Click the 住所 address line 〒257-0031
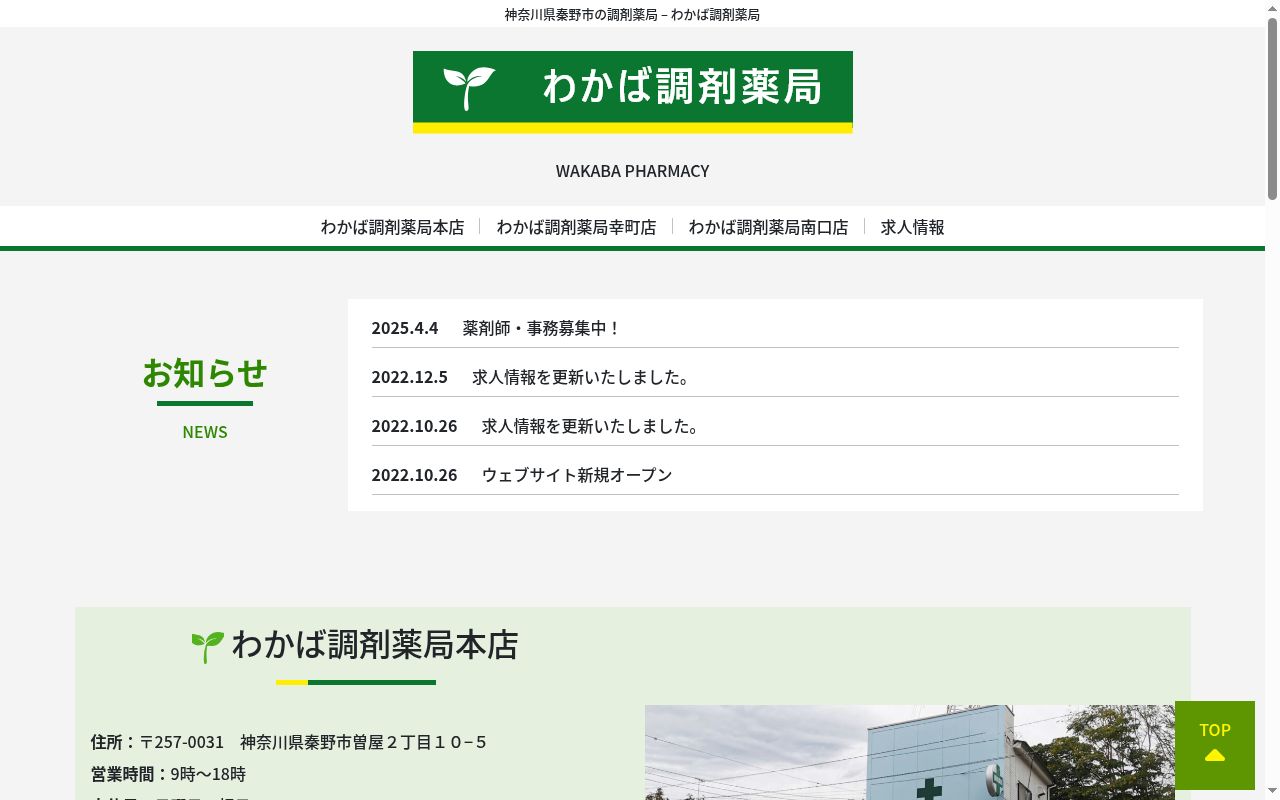 tap(289, 742)
